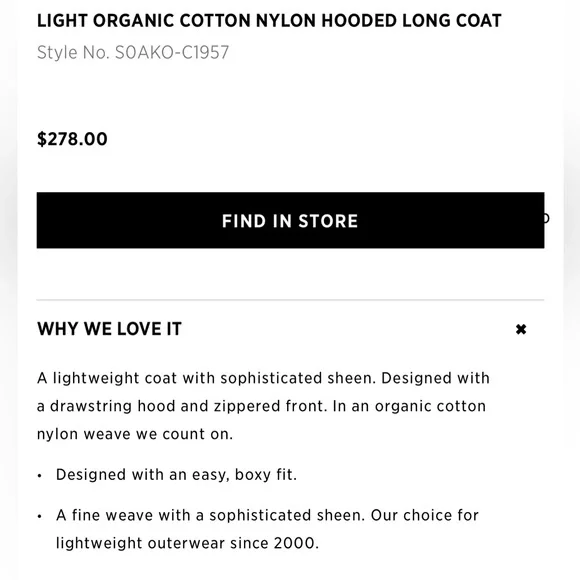
Task: Click the divider line above Why We Love It
Action: point(290,300)
